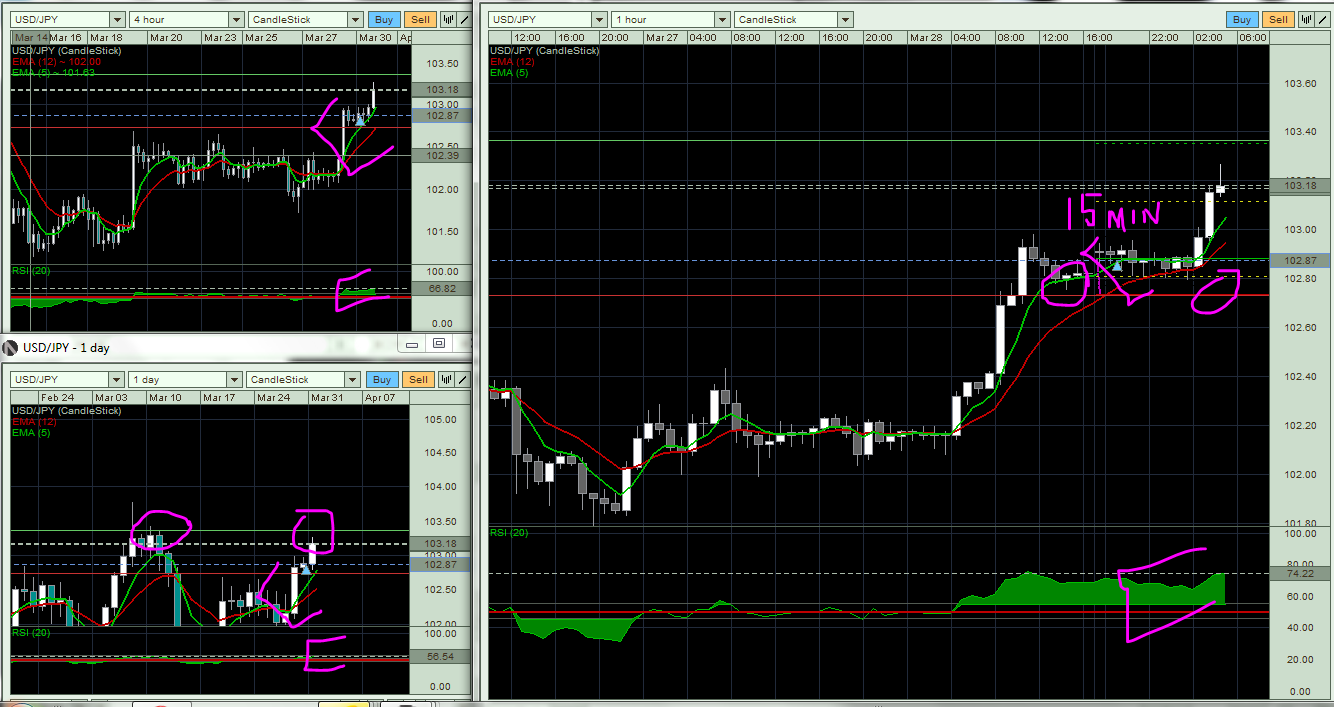Select the line drawing tool in 1 day chart

pos(463,379)
